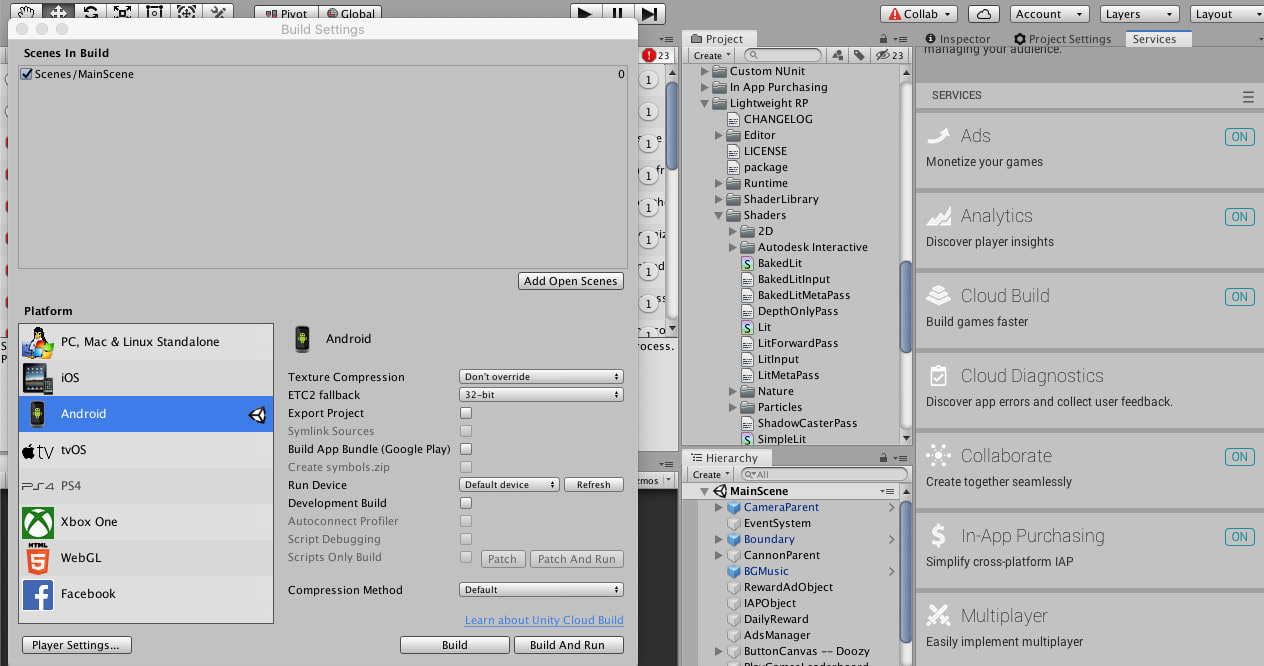Switch to the Project Settings tab
This screenshot has height=666, width=1264.
1062,39
